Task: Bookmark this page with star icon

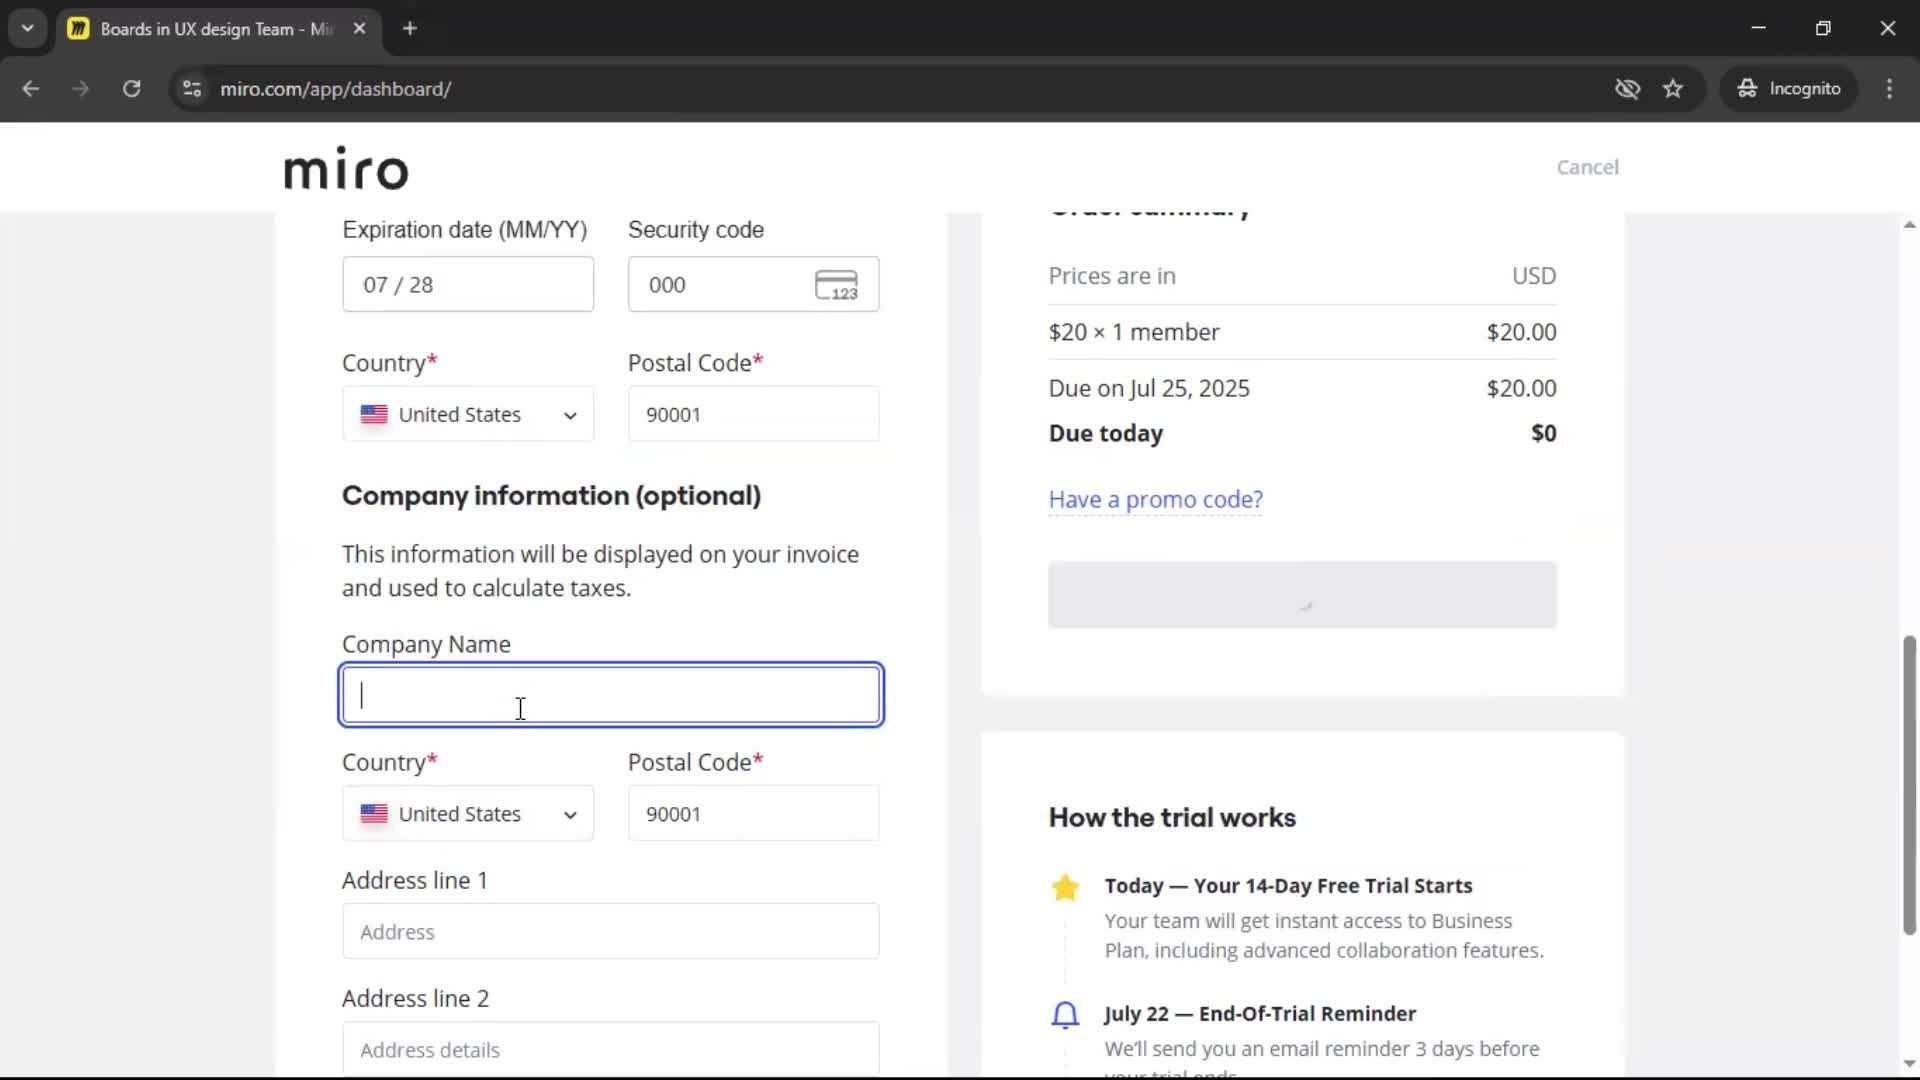Action: point(1673,89)
